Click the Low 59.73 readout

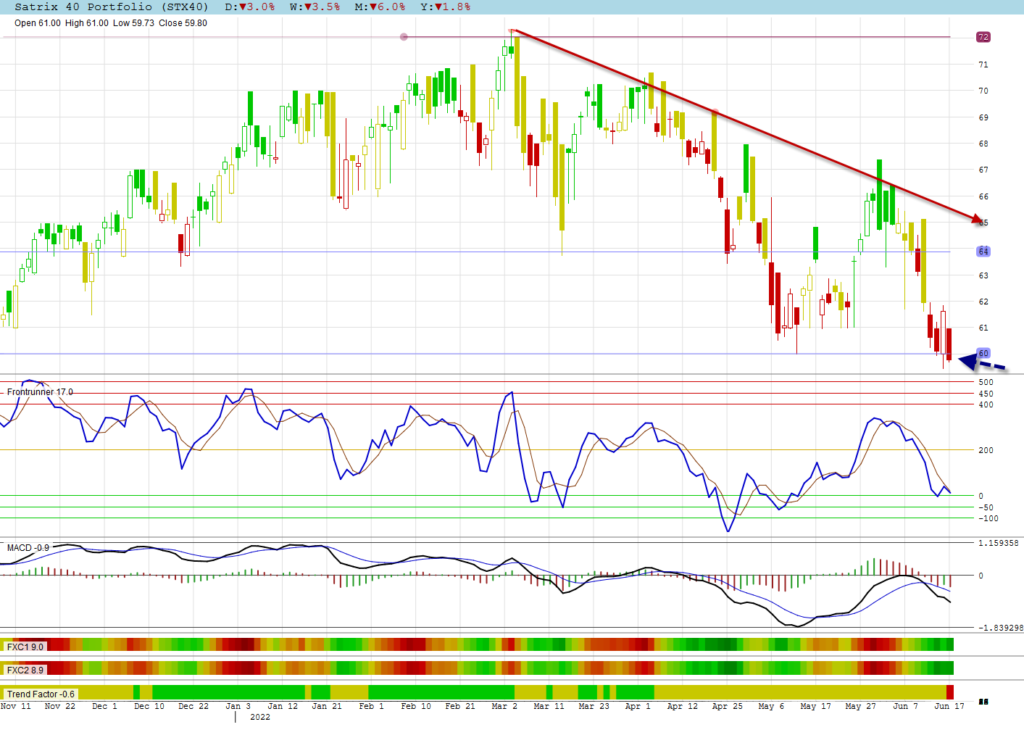tap(134, 23)
